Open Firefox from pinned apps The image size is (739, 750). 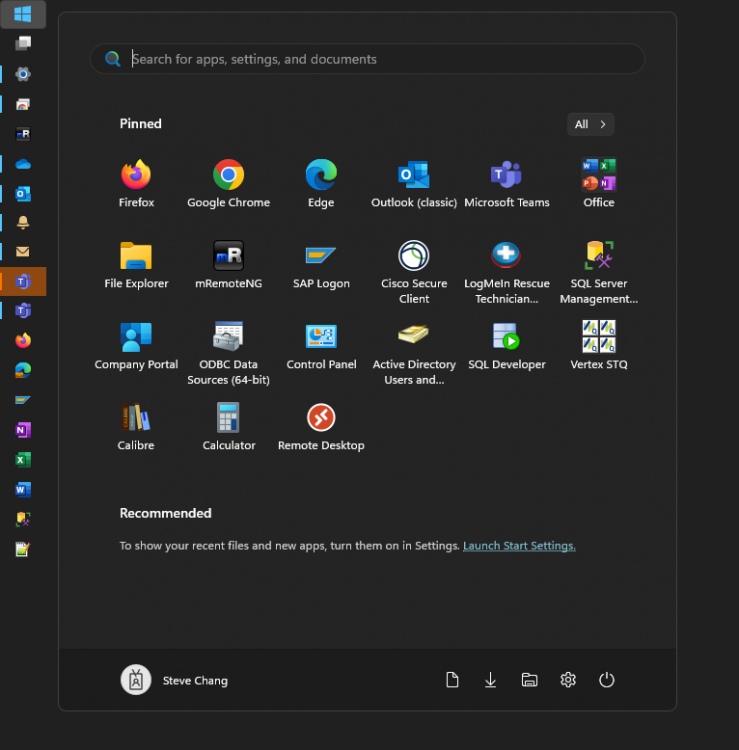(136, 176)
